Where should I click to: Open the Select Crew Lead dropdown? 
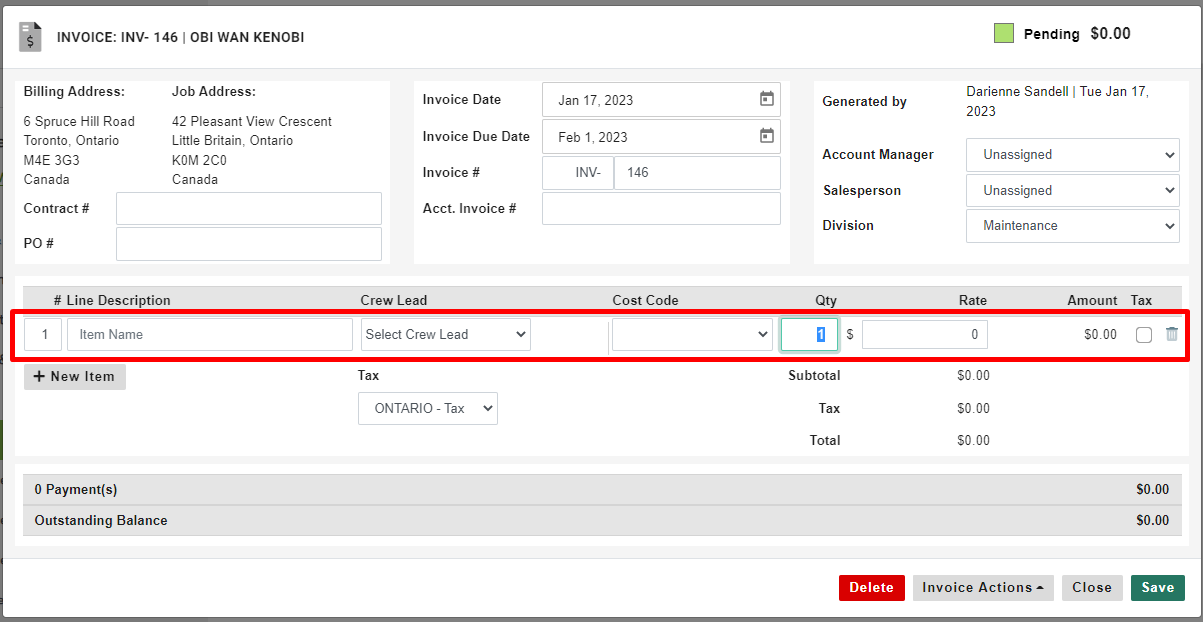click(445, 334)
